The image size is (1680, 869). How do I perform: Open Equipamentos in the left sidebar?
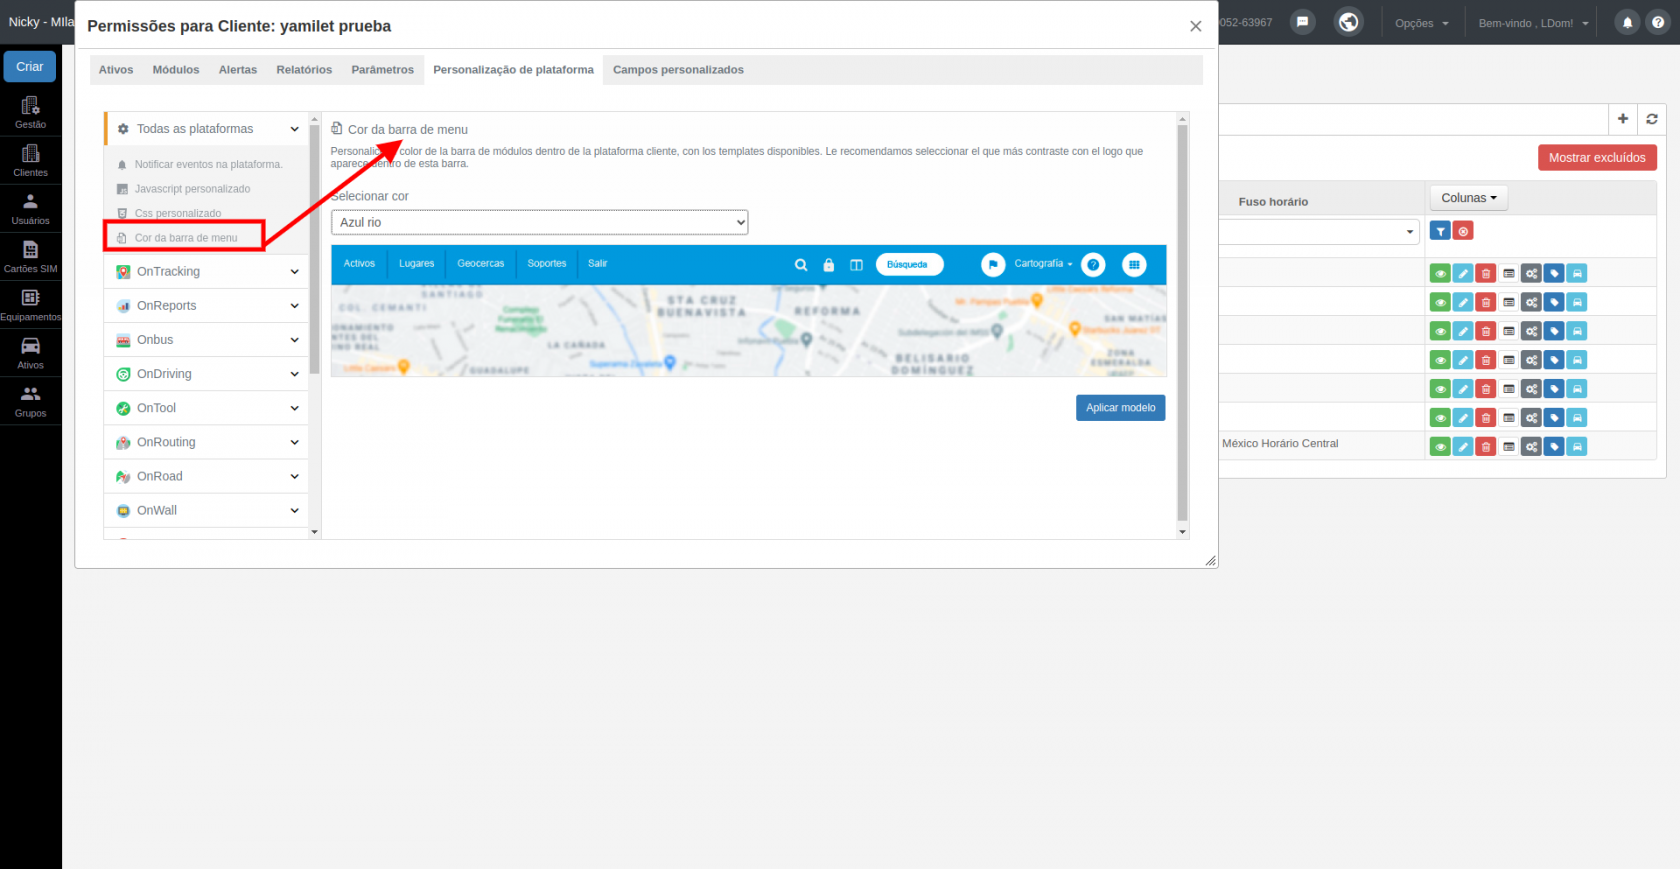(30, 304)
